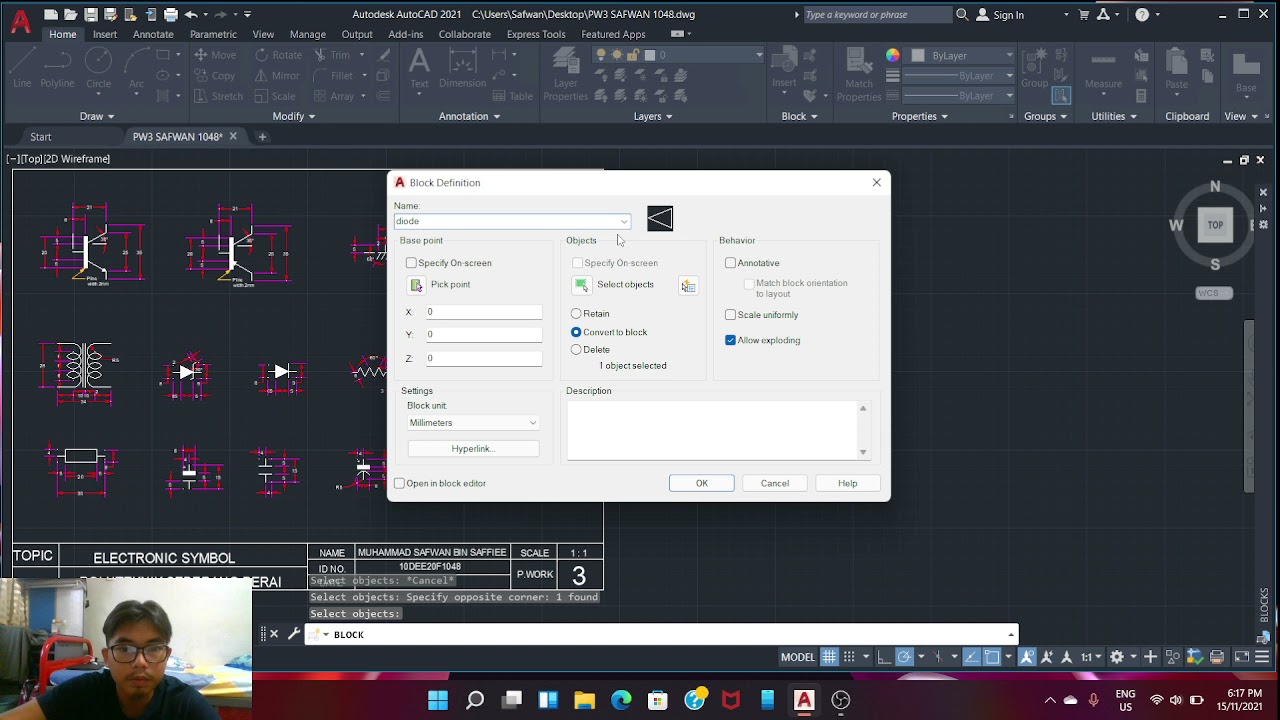The height and width of the screenshot is (720, 1280).
Task: Choose the Circle tool
Action: (98, 68)
